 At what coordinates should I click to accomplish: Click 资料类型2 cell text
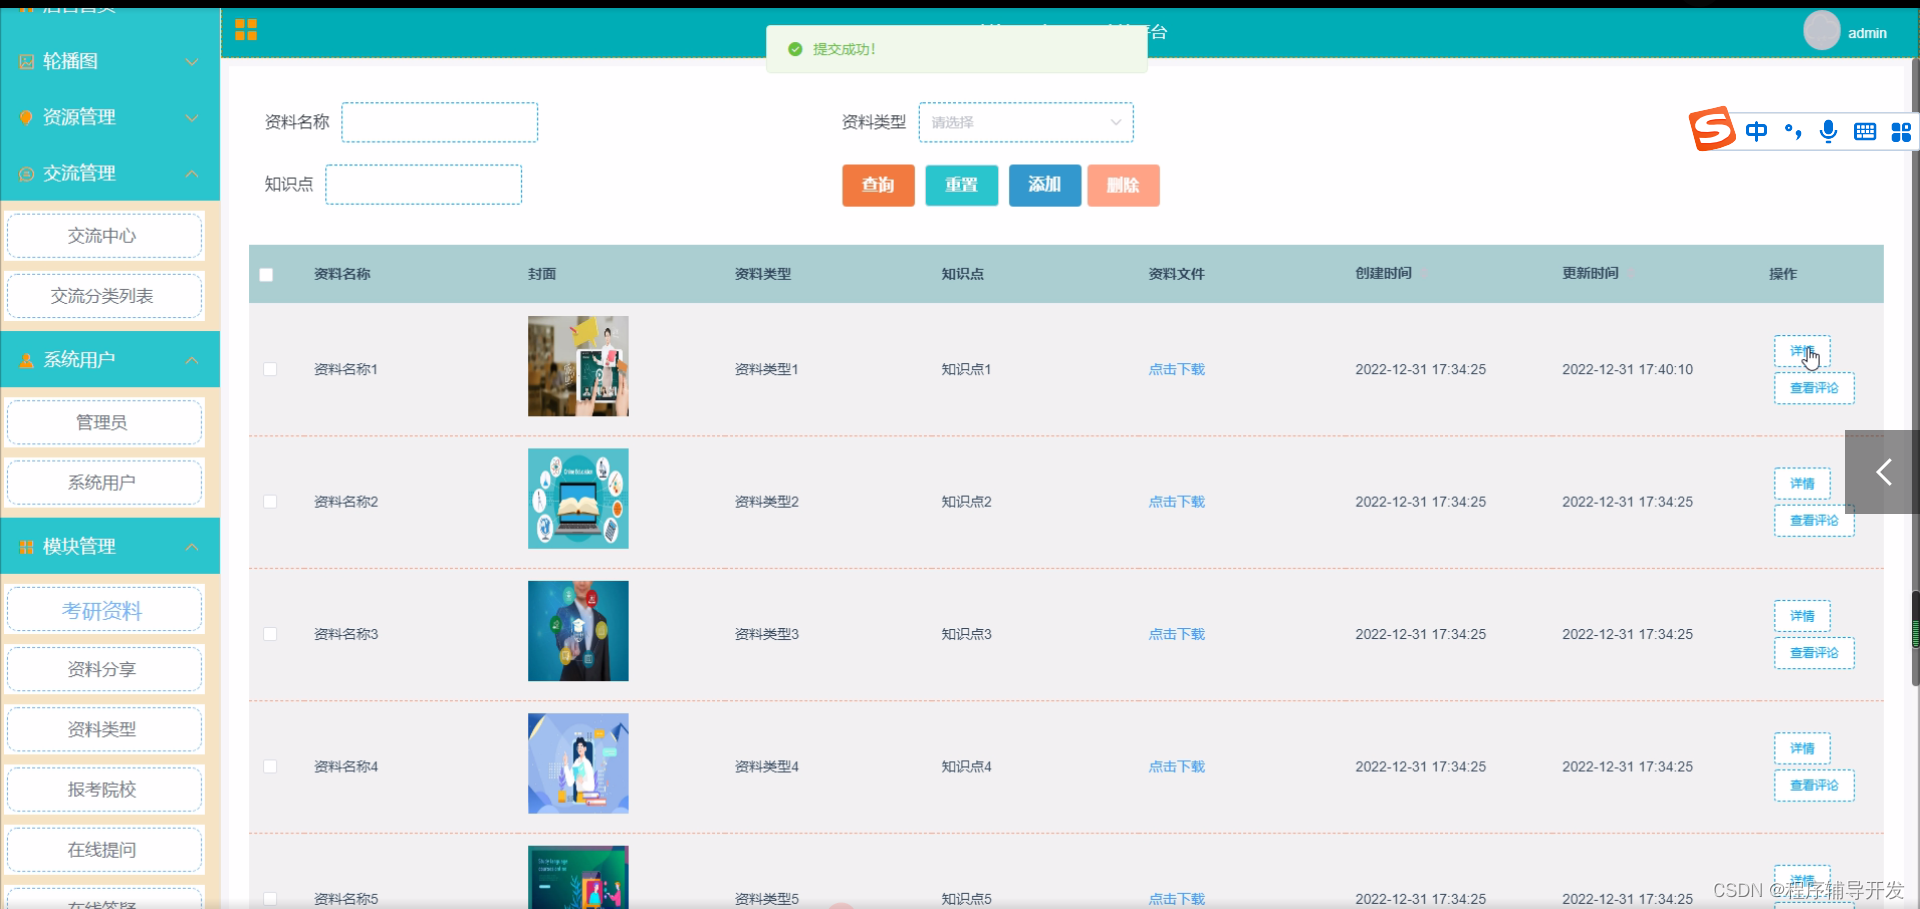click(x=766, y=502)
